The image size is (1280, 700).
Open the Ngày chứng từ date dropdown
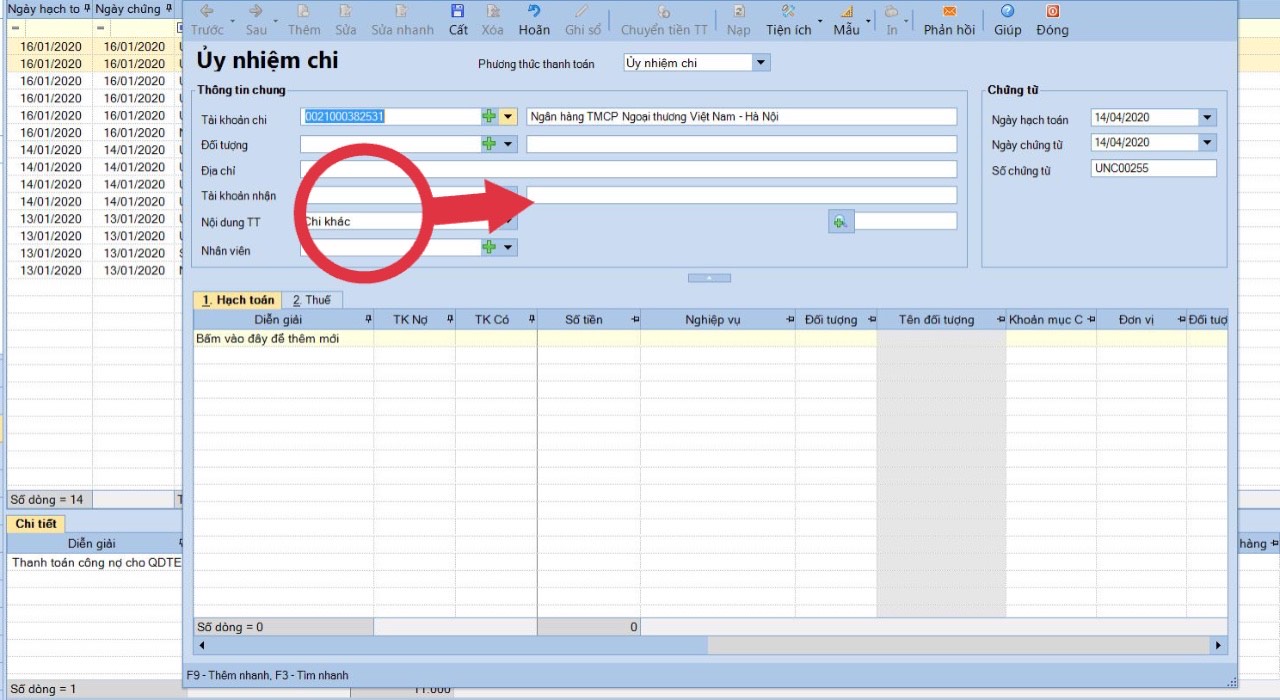coord(1207,143)
